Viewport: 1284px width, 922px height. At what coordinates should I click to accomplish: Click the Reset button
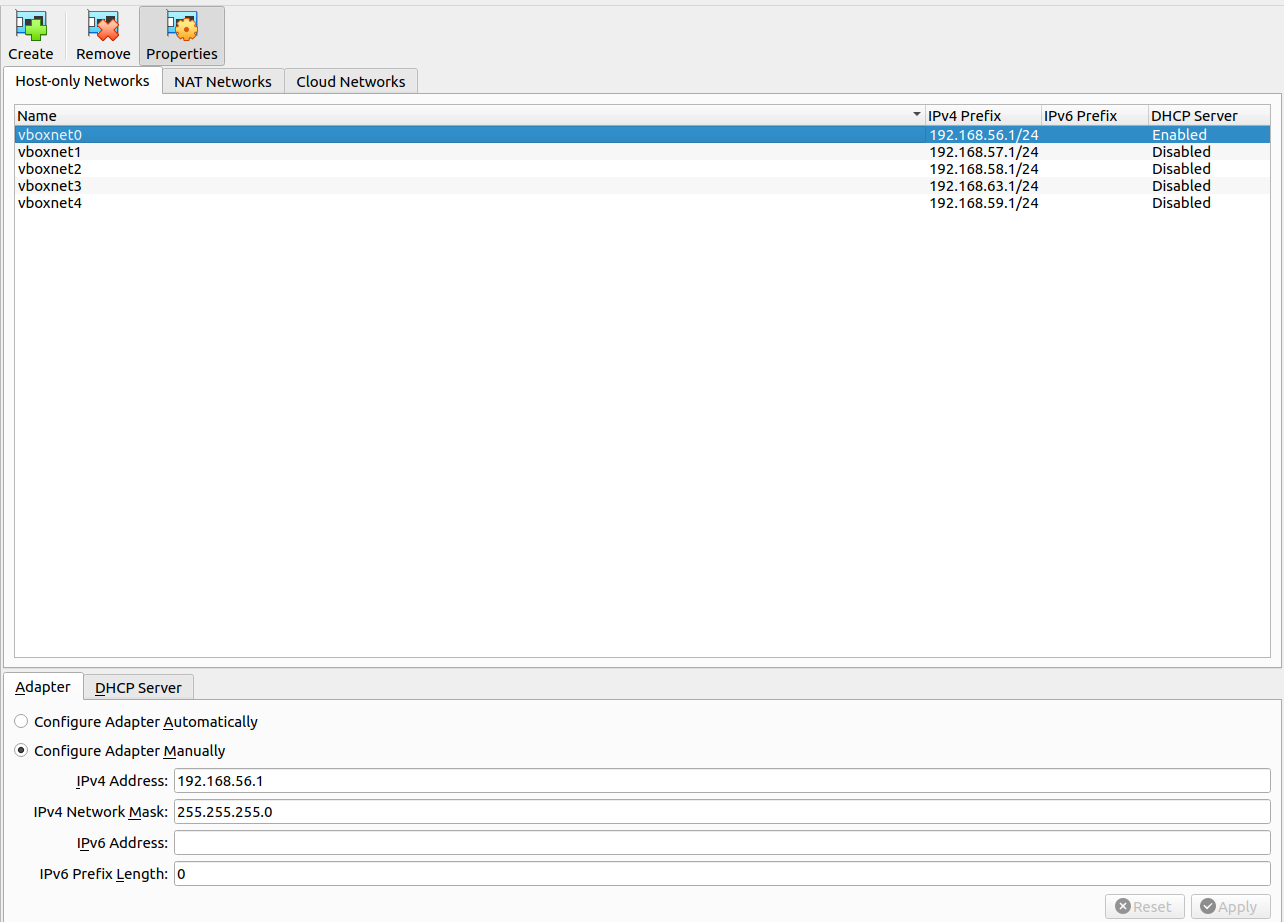click(x=1144, y=907)
